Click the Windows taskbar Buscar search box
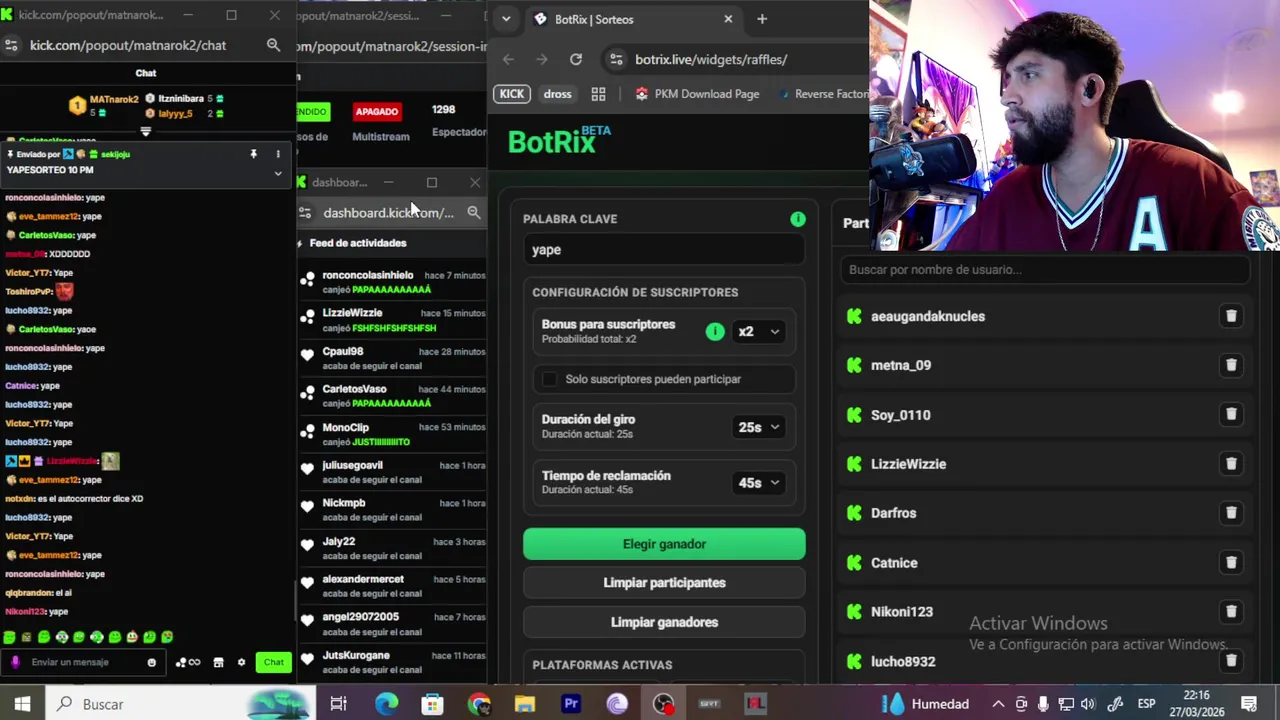This screenshot has height=720, width=1280. coord(180,704)
